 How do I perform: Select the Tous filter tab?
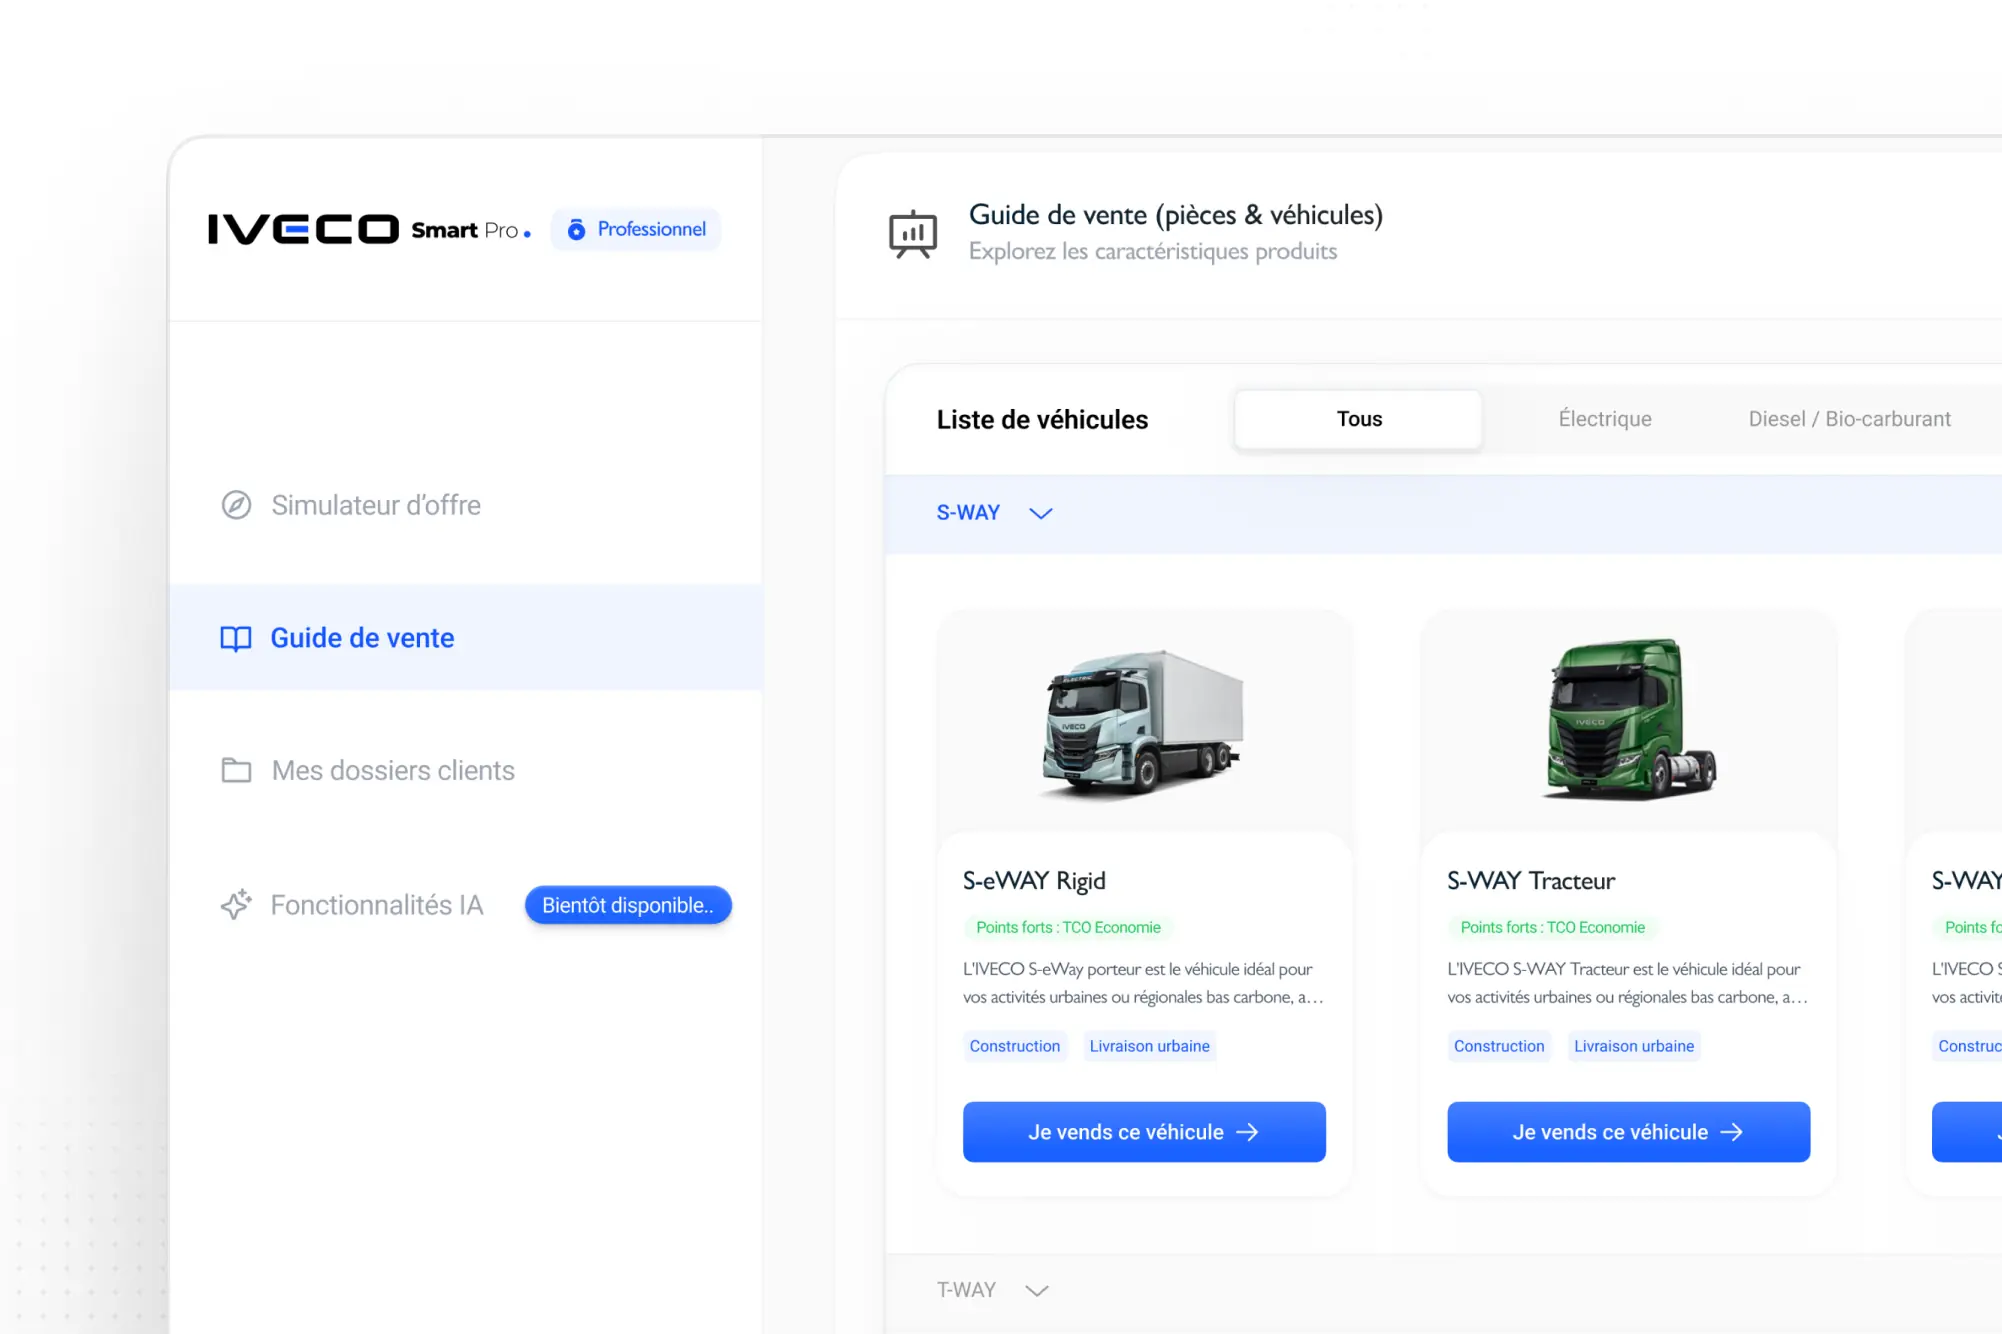pyautogui.click(x=1358, y=419)
